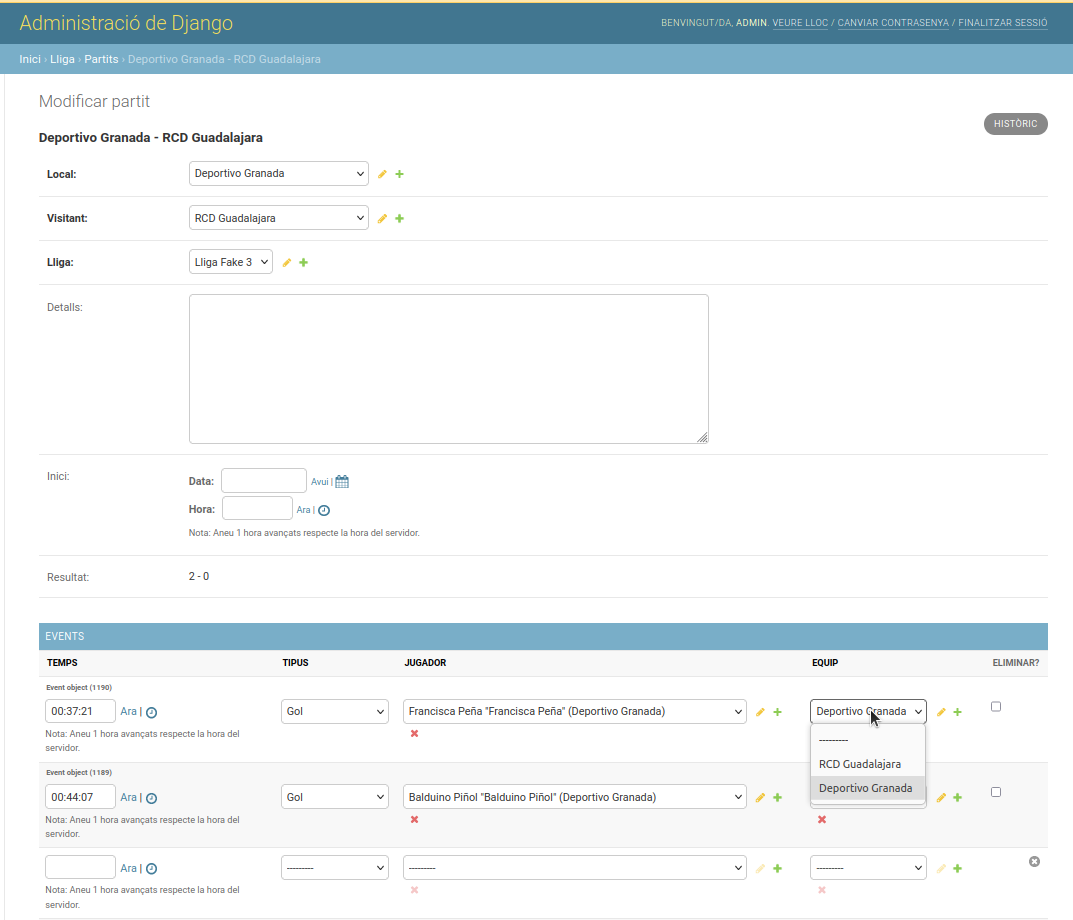Add a new Visitant team via plus icon

(x=399, y=217)
